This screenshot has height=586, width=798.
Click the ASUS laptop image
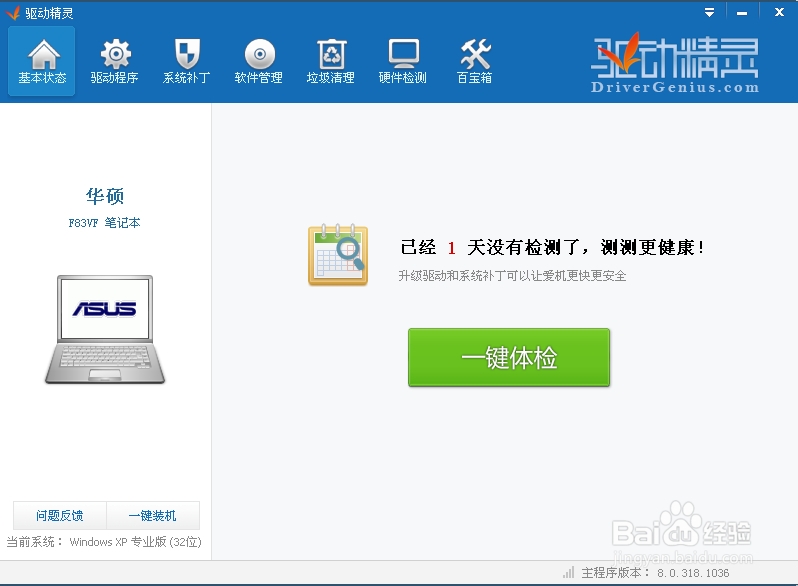point(105,329)
